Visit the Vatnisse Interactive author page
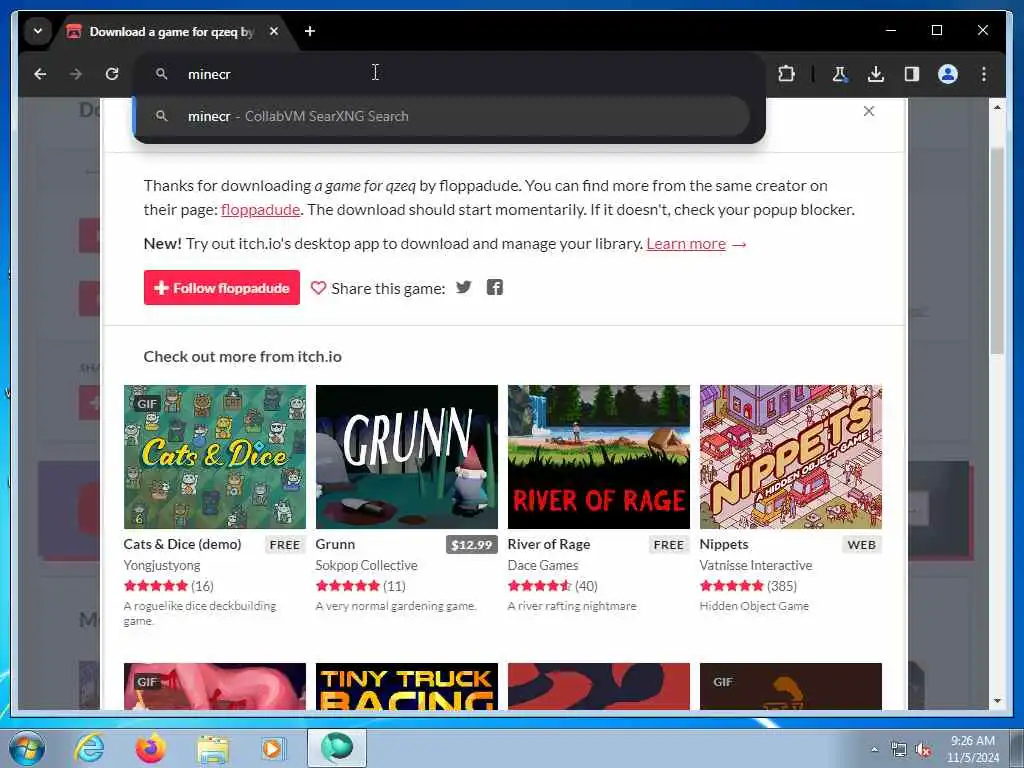This screenshot has height=768, width=1024. point(756,565)
